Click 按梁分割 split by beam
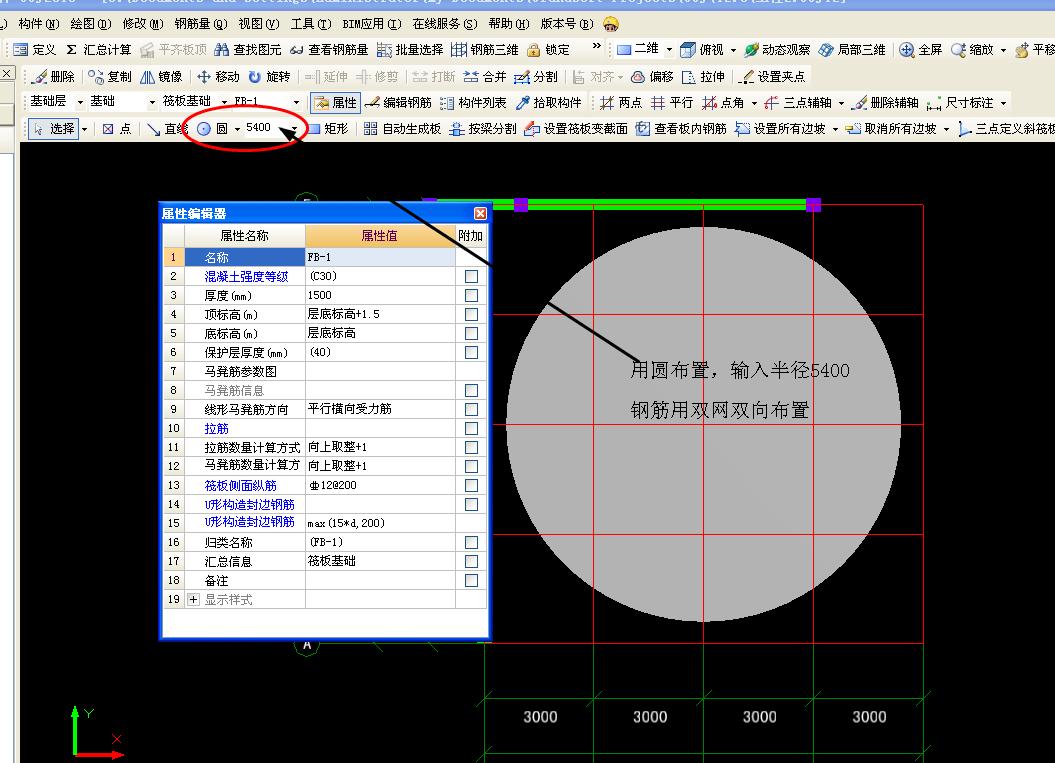The height and width of the screenshot is (763, 1055). pyautogui.click(x=483, y=129)
